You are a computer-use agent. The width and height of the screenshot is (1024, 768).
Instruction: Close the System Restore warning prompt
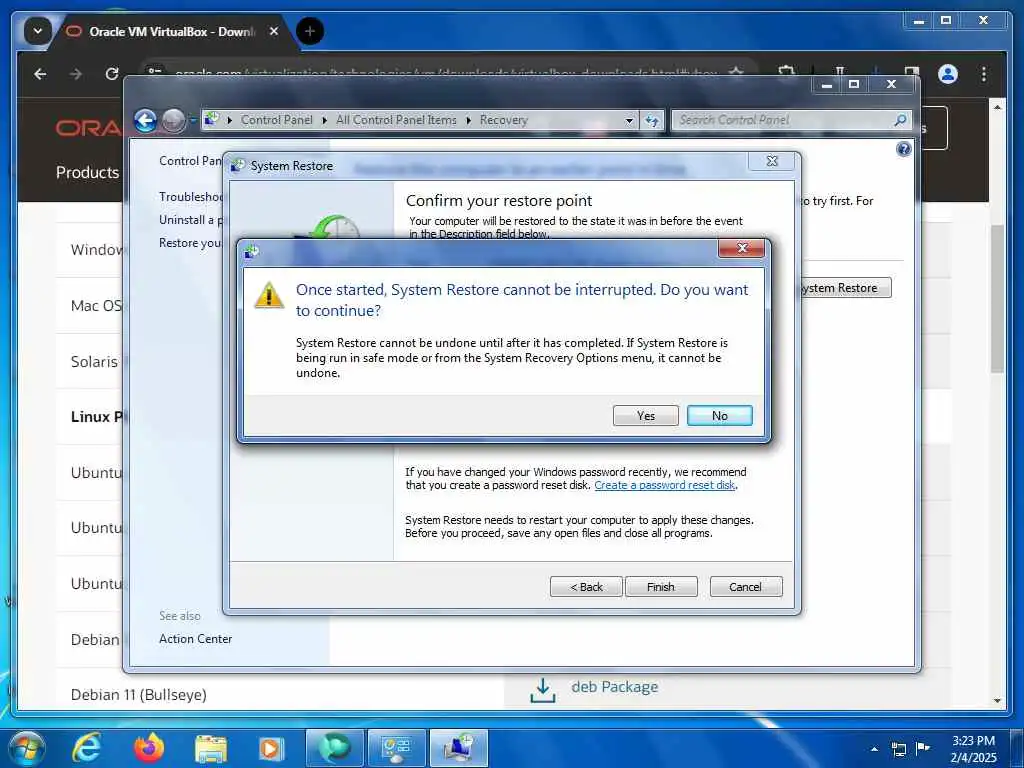point(741,248)
